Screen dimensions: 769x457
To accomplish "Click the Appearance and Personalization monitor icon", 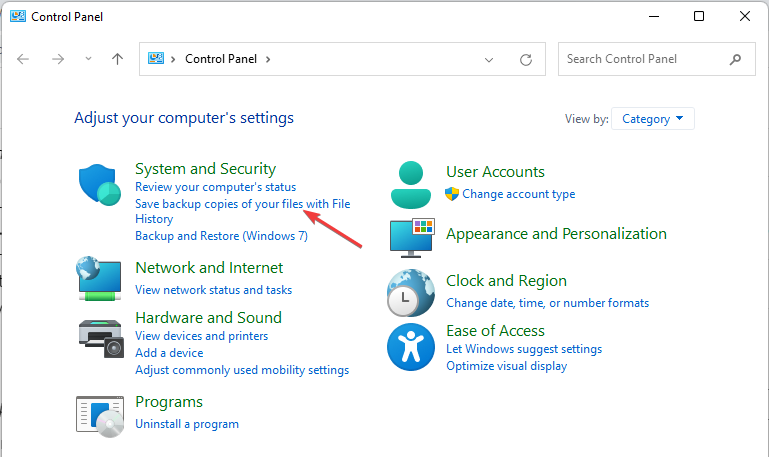I will click(x=411, y=238).
